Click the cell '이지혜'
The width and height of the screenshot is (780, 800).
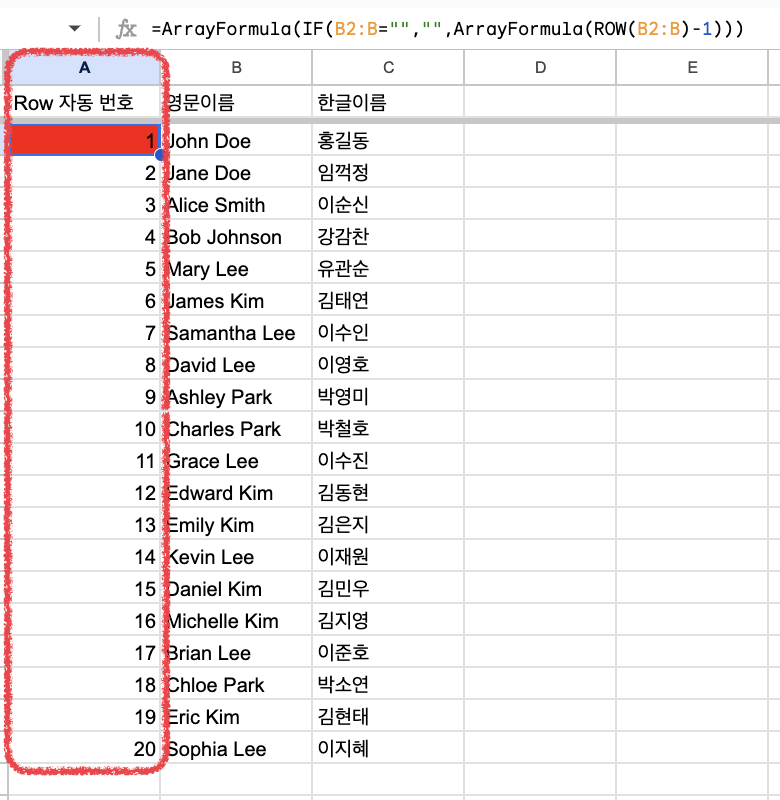[388, 748]
